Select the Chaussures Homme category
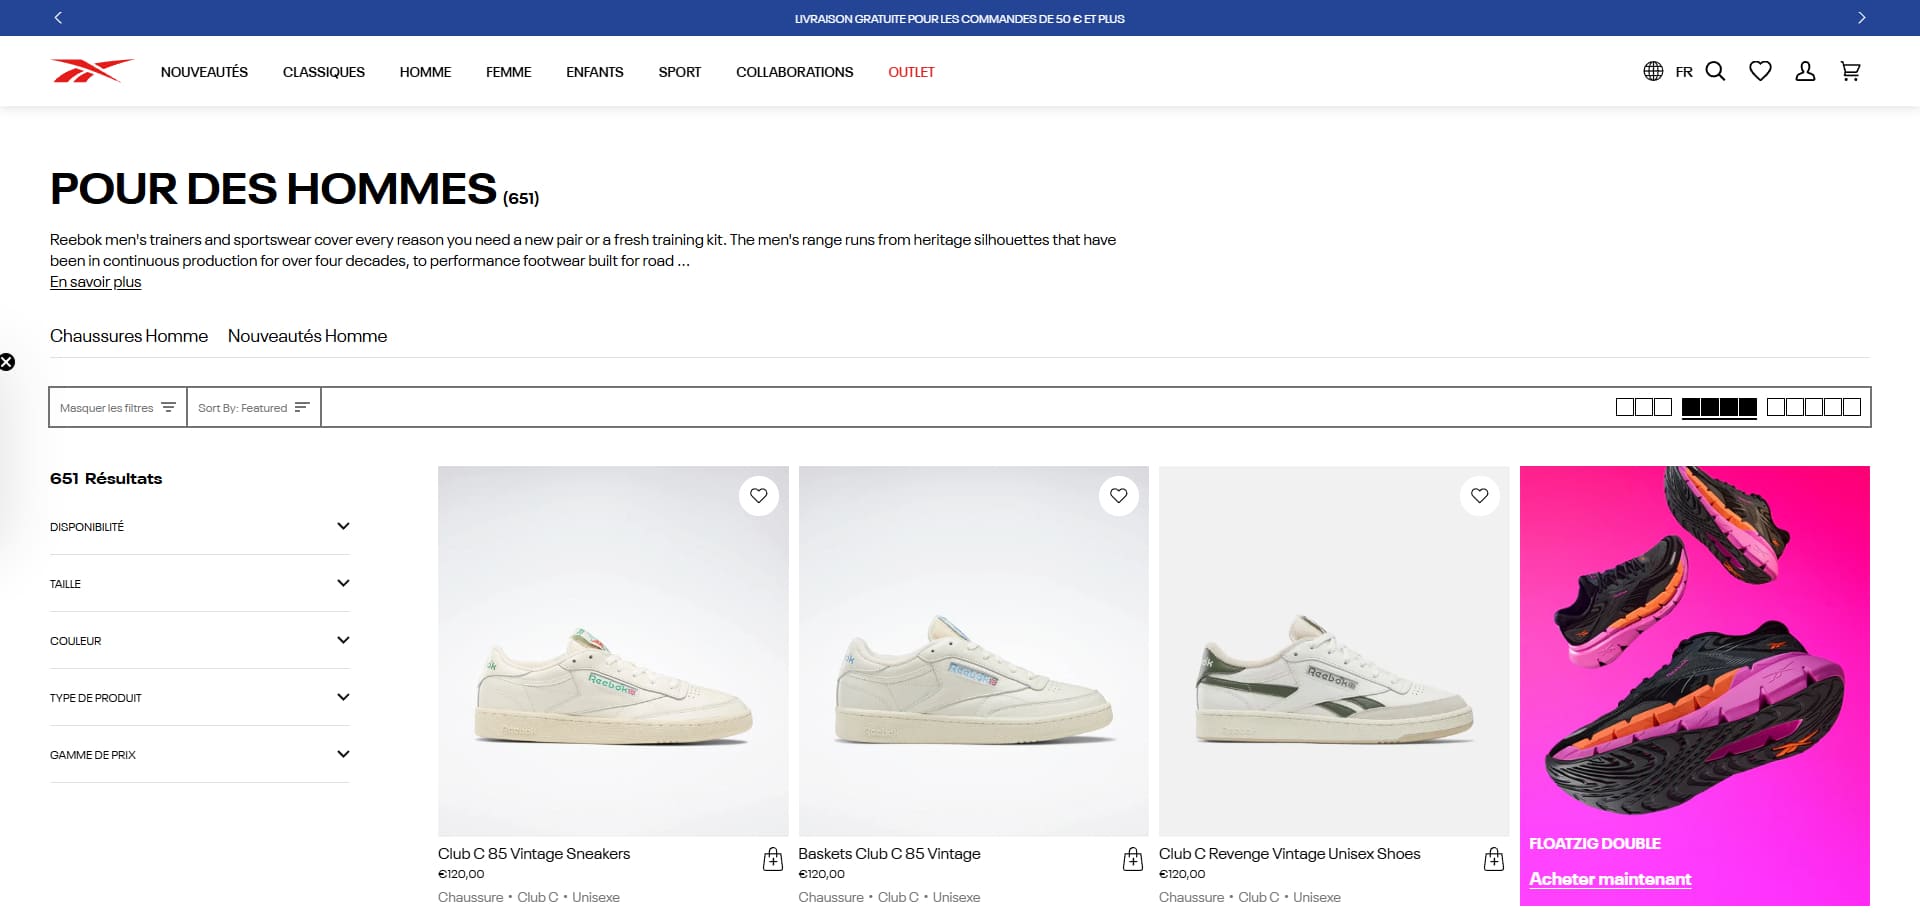 [129, 336]
